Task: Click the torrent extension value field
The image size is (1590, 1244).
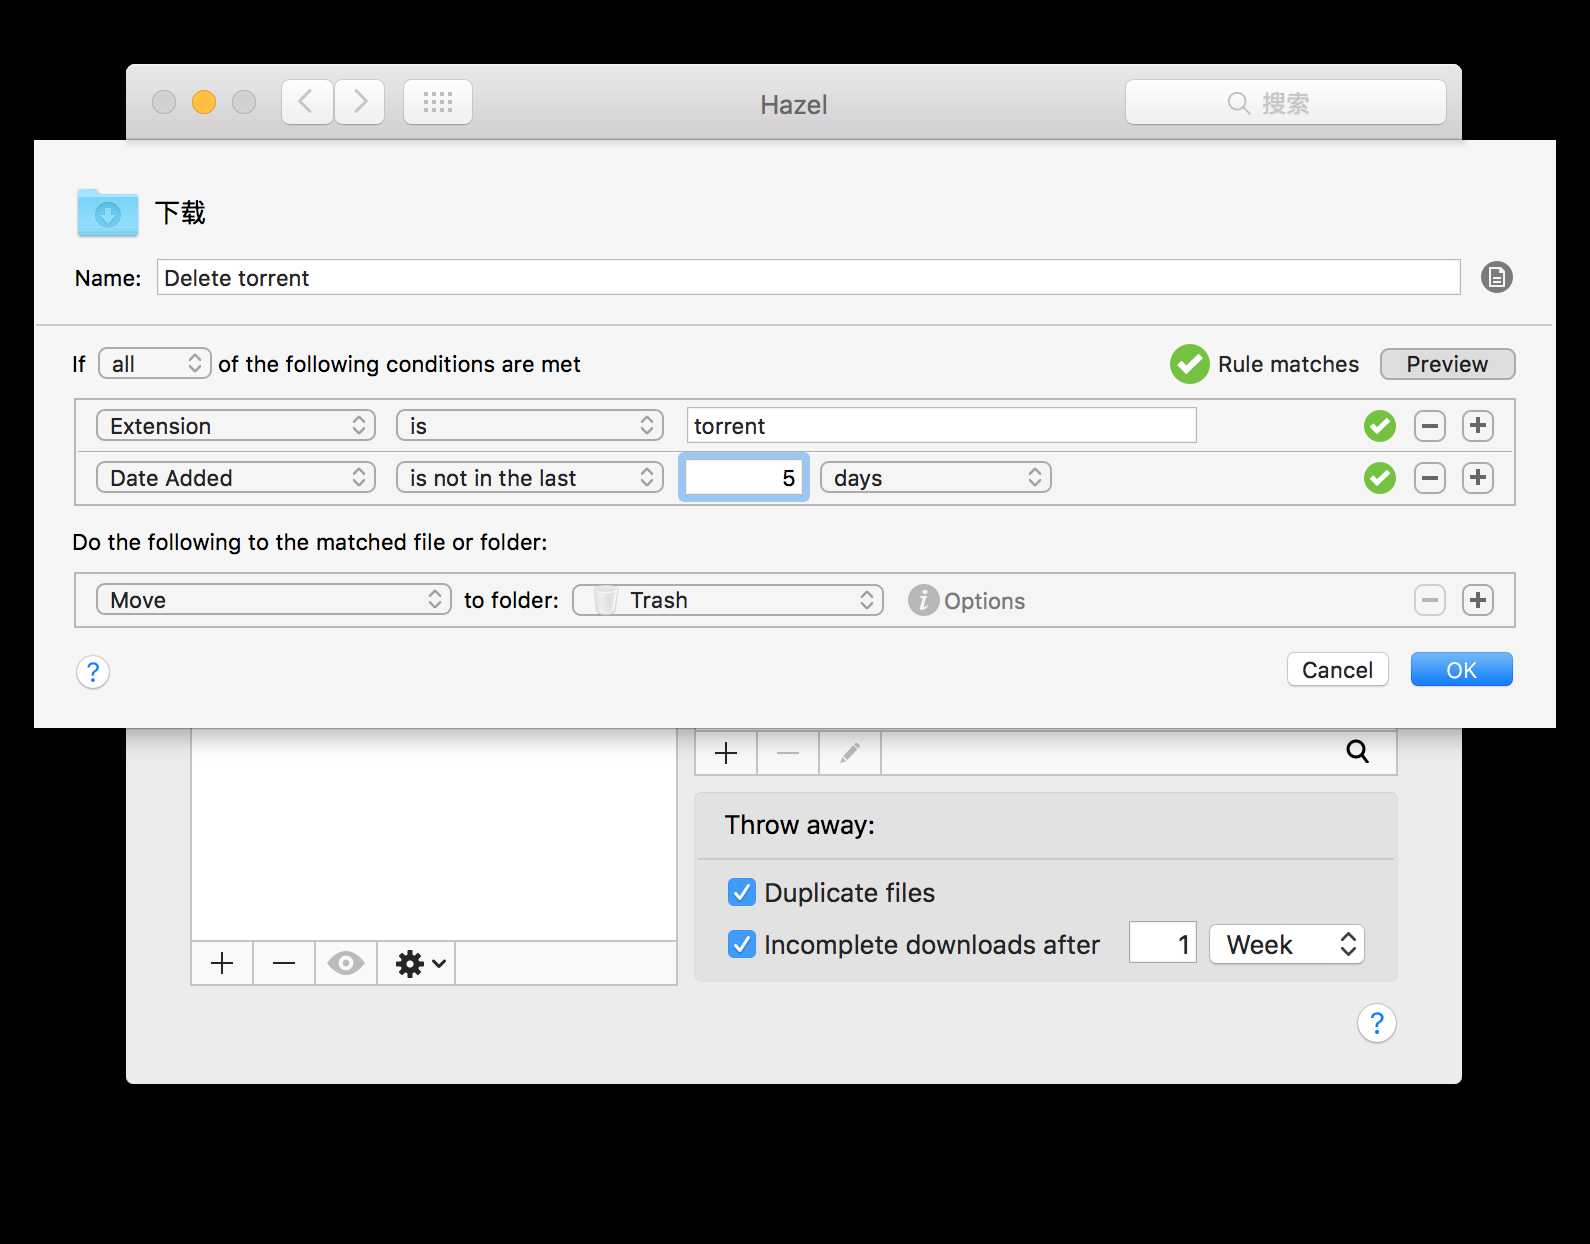Action: pyautogui.click(x=941, y=425)
